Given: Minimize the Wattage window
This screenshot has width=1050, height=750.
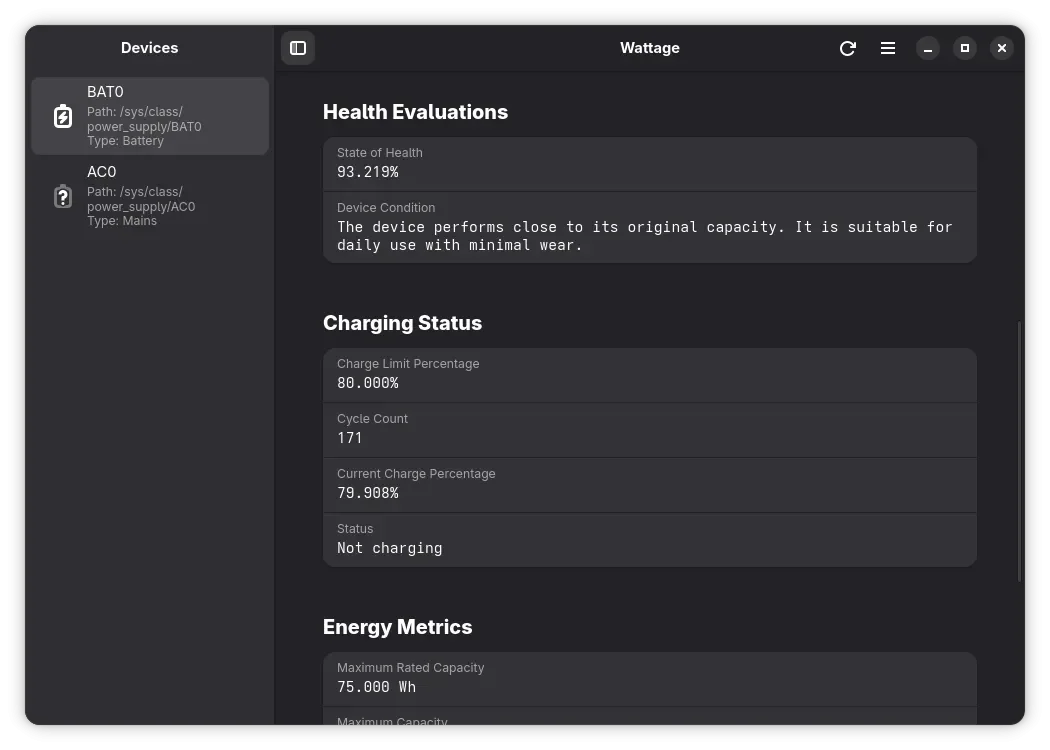Looking at the screenshot, I should tap(927, 48).
